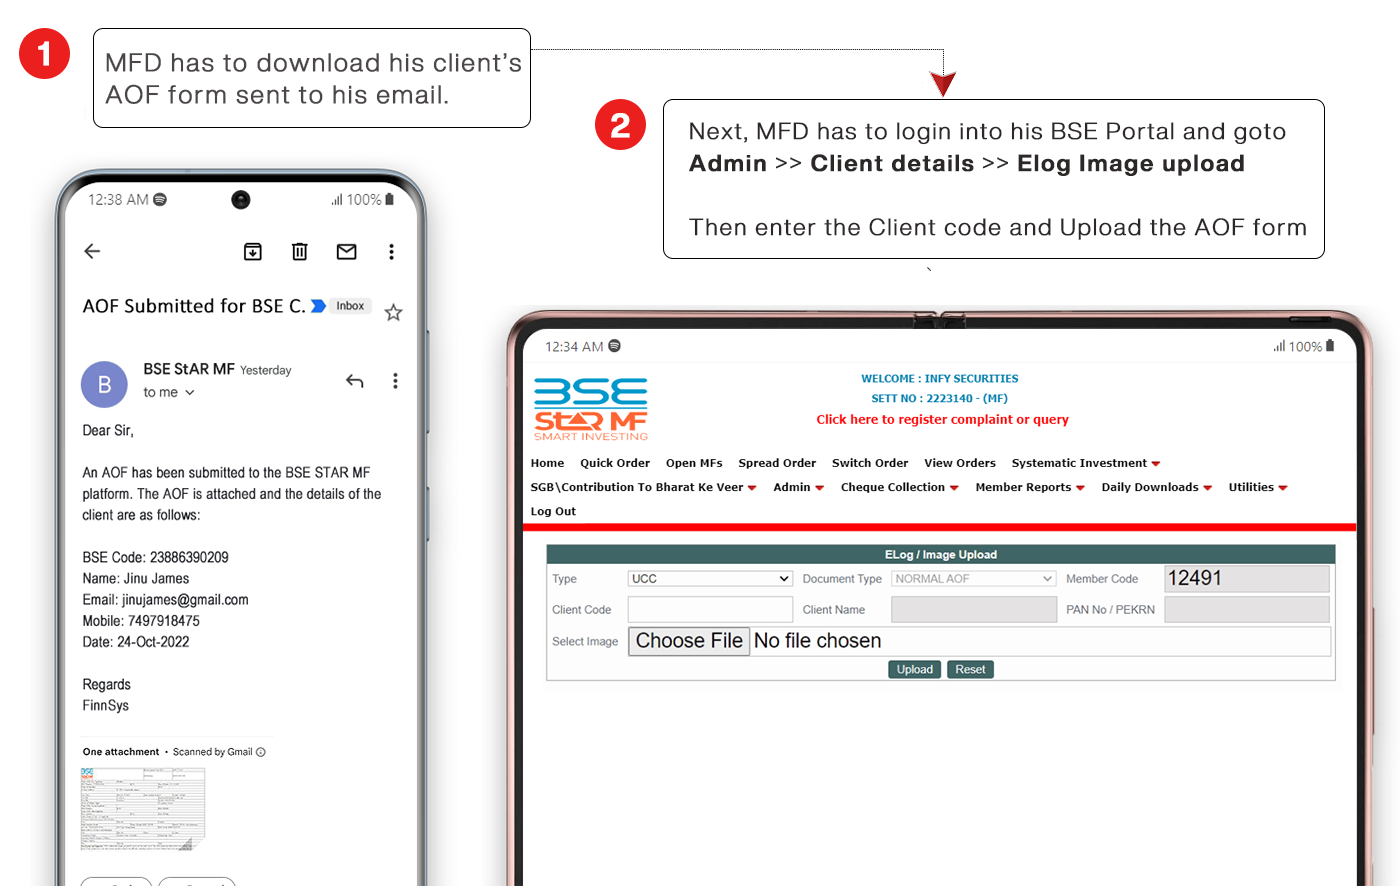
Task: Tap the Scanned by Gmail info icon
Action: point(261,752)
